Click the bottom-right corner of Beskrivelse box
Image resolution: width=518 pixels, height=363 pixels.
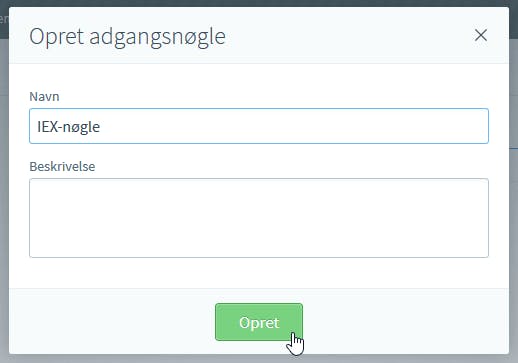click(485, 254)
